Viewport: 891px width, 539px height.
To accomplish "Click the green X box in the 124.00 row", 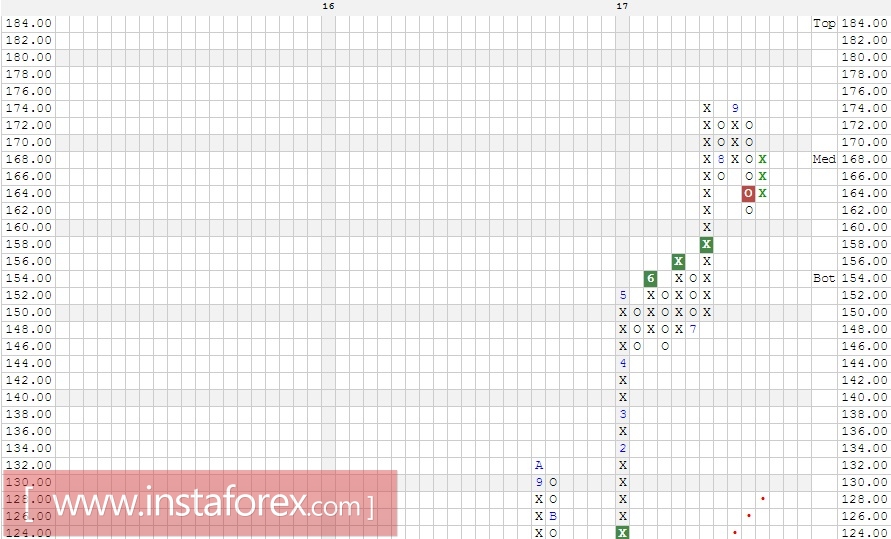I will pyautogui.click(x=623, y=533).
